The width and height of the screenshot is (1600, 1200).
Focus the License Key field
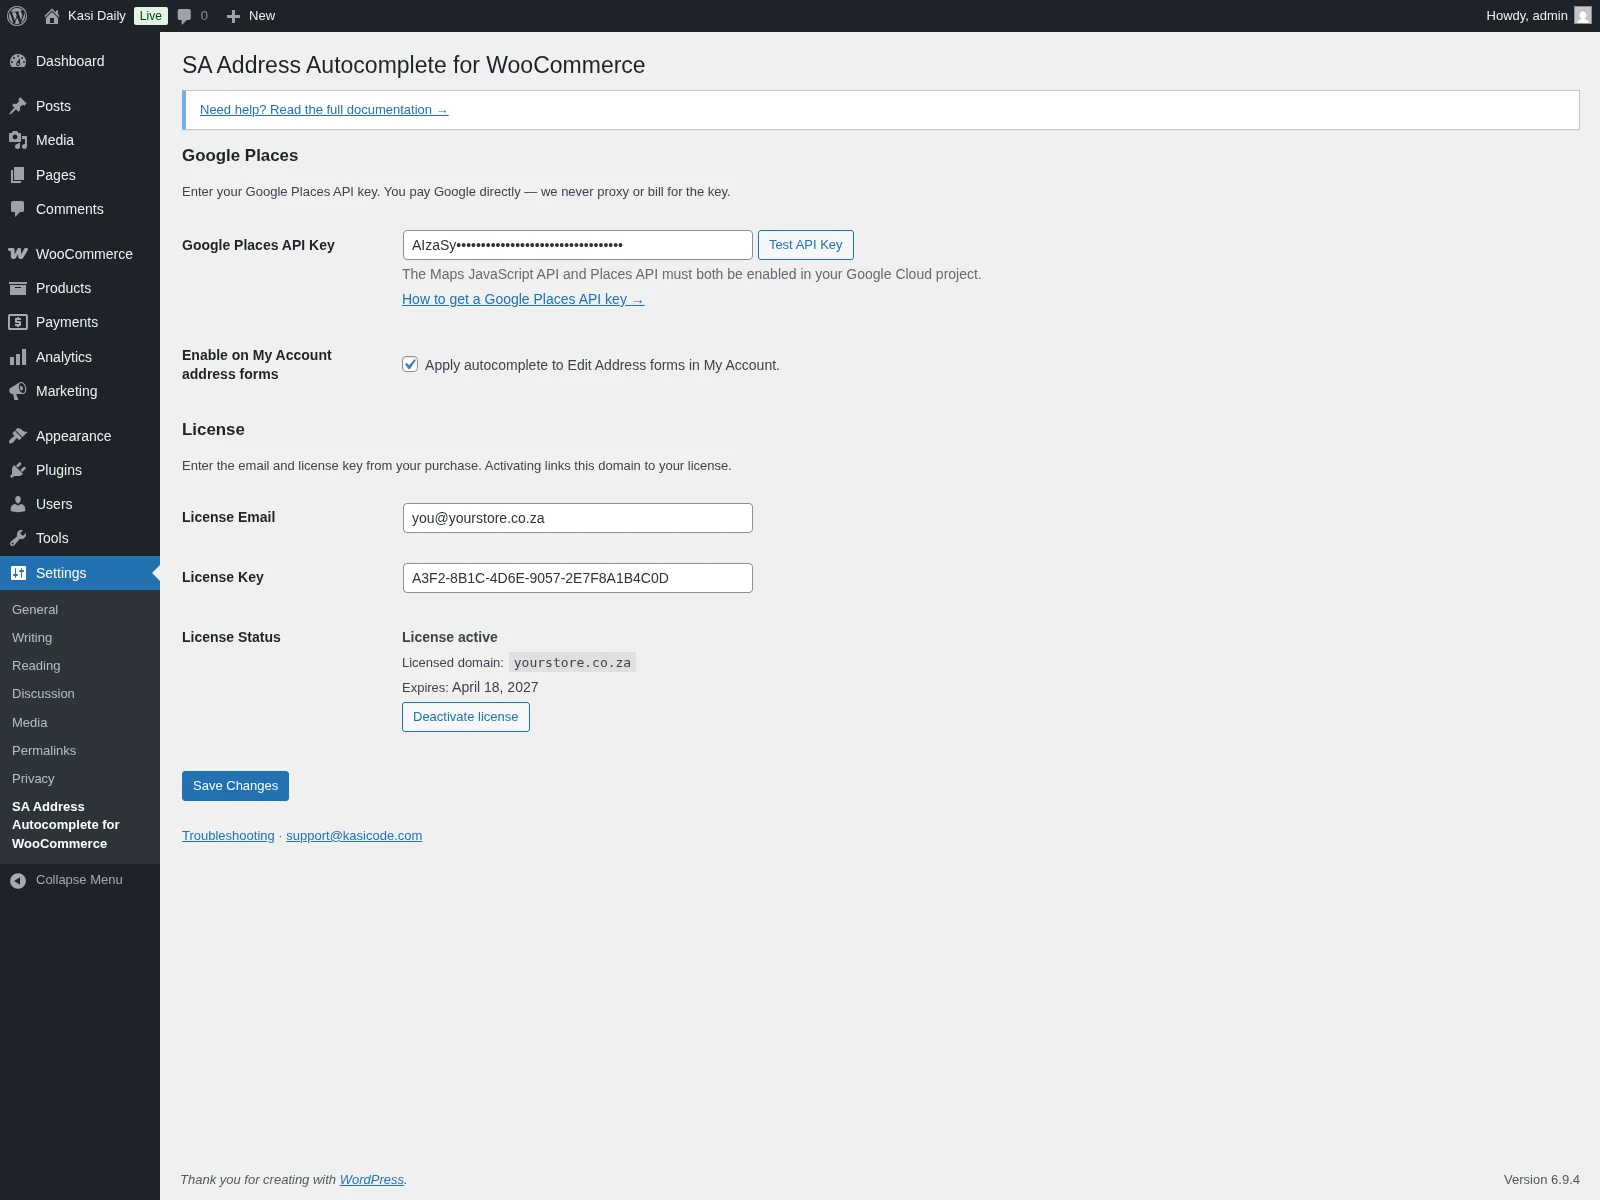[x=578, y=578]
